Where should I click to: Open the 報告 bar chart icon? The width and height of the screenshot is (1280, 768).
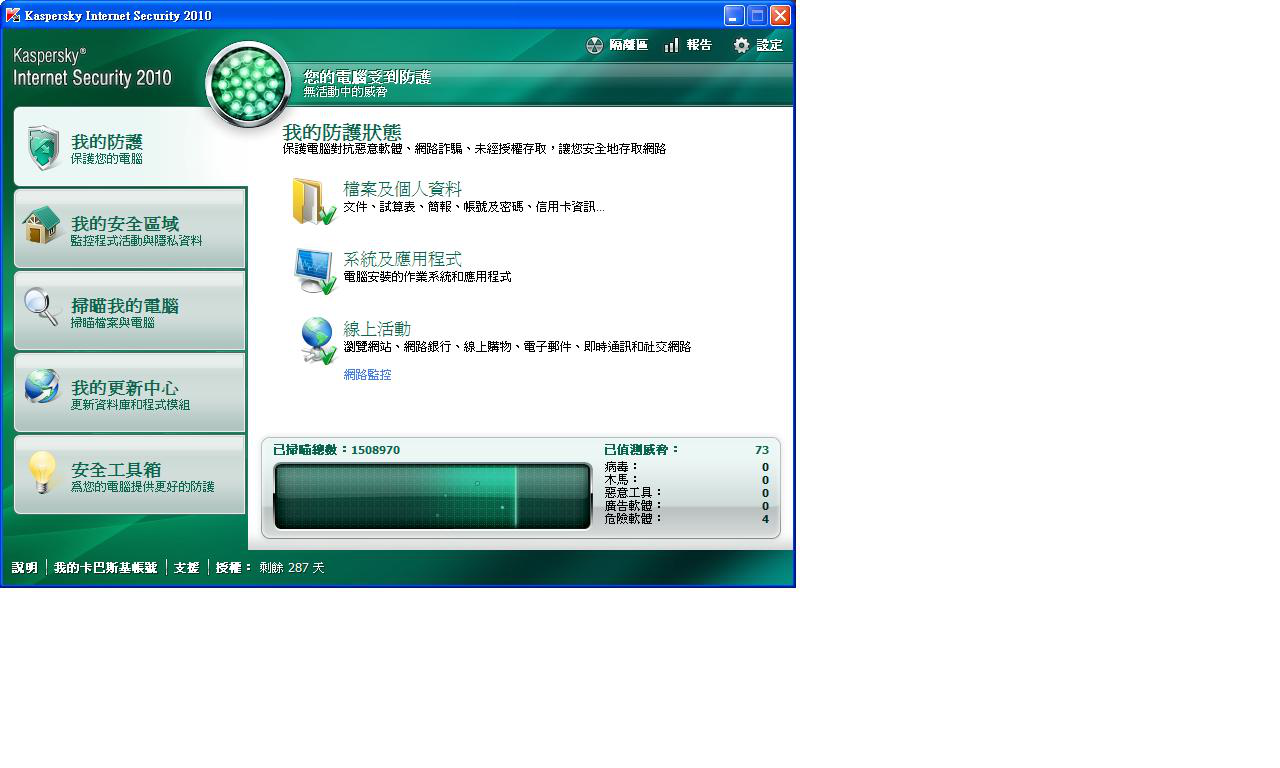tap(671, 45)
